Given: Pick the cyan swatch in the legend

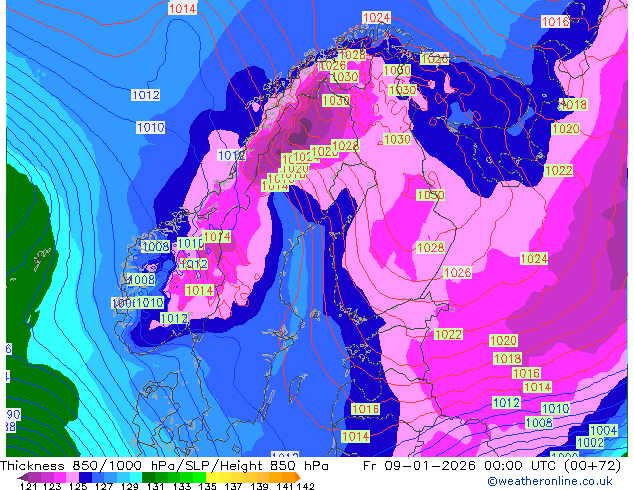Looking at the screenshot, I should click(x=136, y=477).
